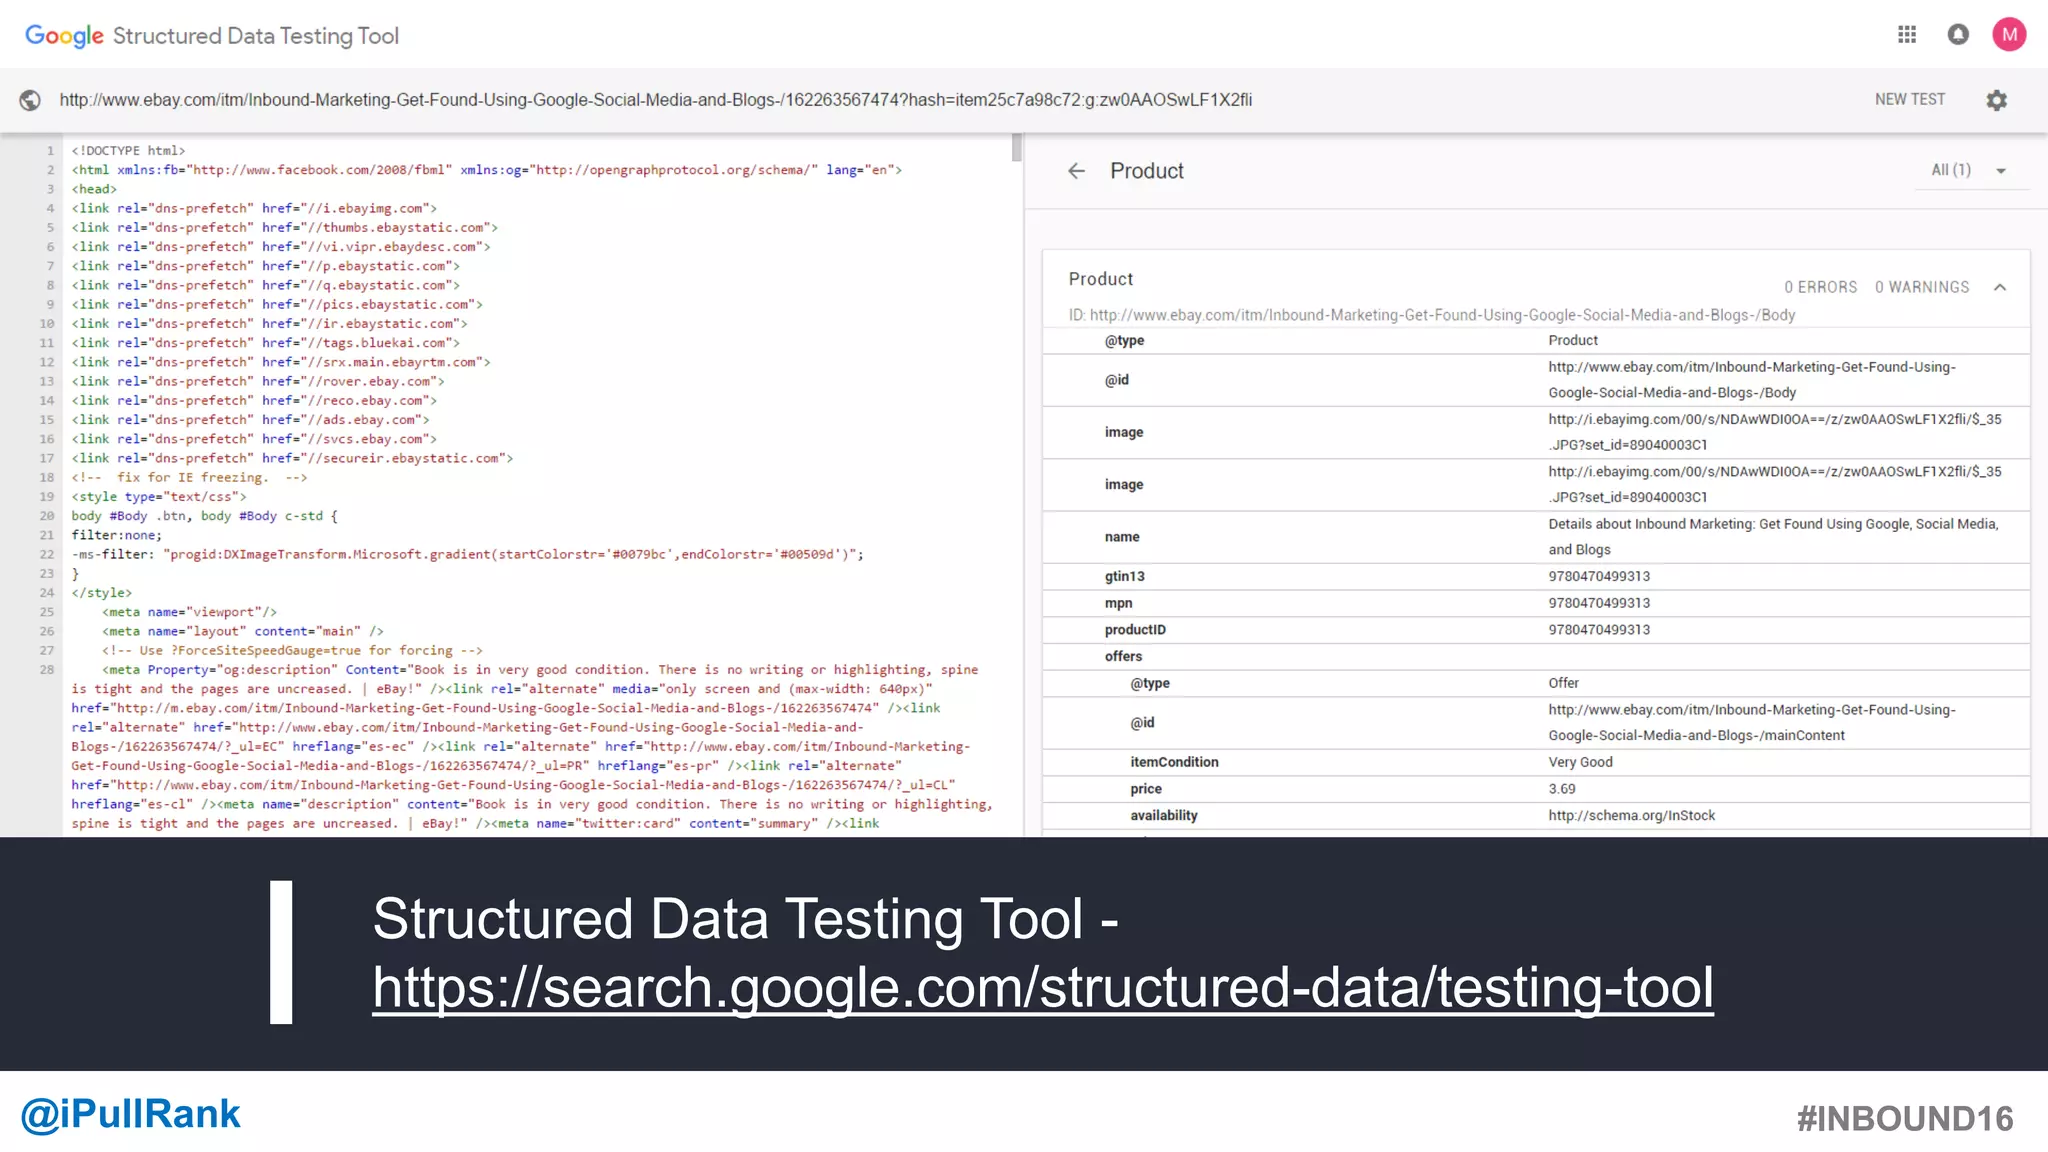Click the tested eBay URL field
Image resolution: width=2048 pixels, height=1152 pixels.
pyautogui.click(x=656, y=100)
